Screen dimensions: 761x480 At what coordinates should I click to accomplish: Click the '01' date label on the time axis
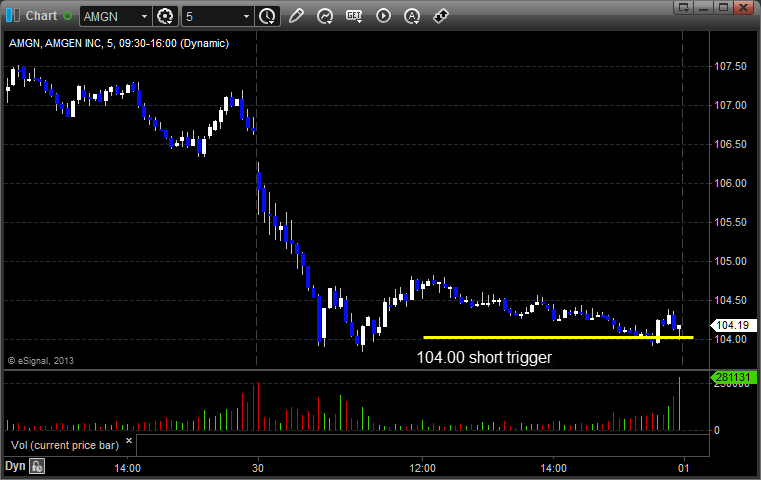click(x=683, y=468)
